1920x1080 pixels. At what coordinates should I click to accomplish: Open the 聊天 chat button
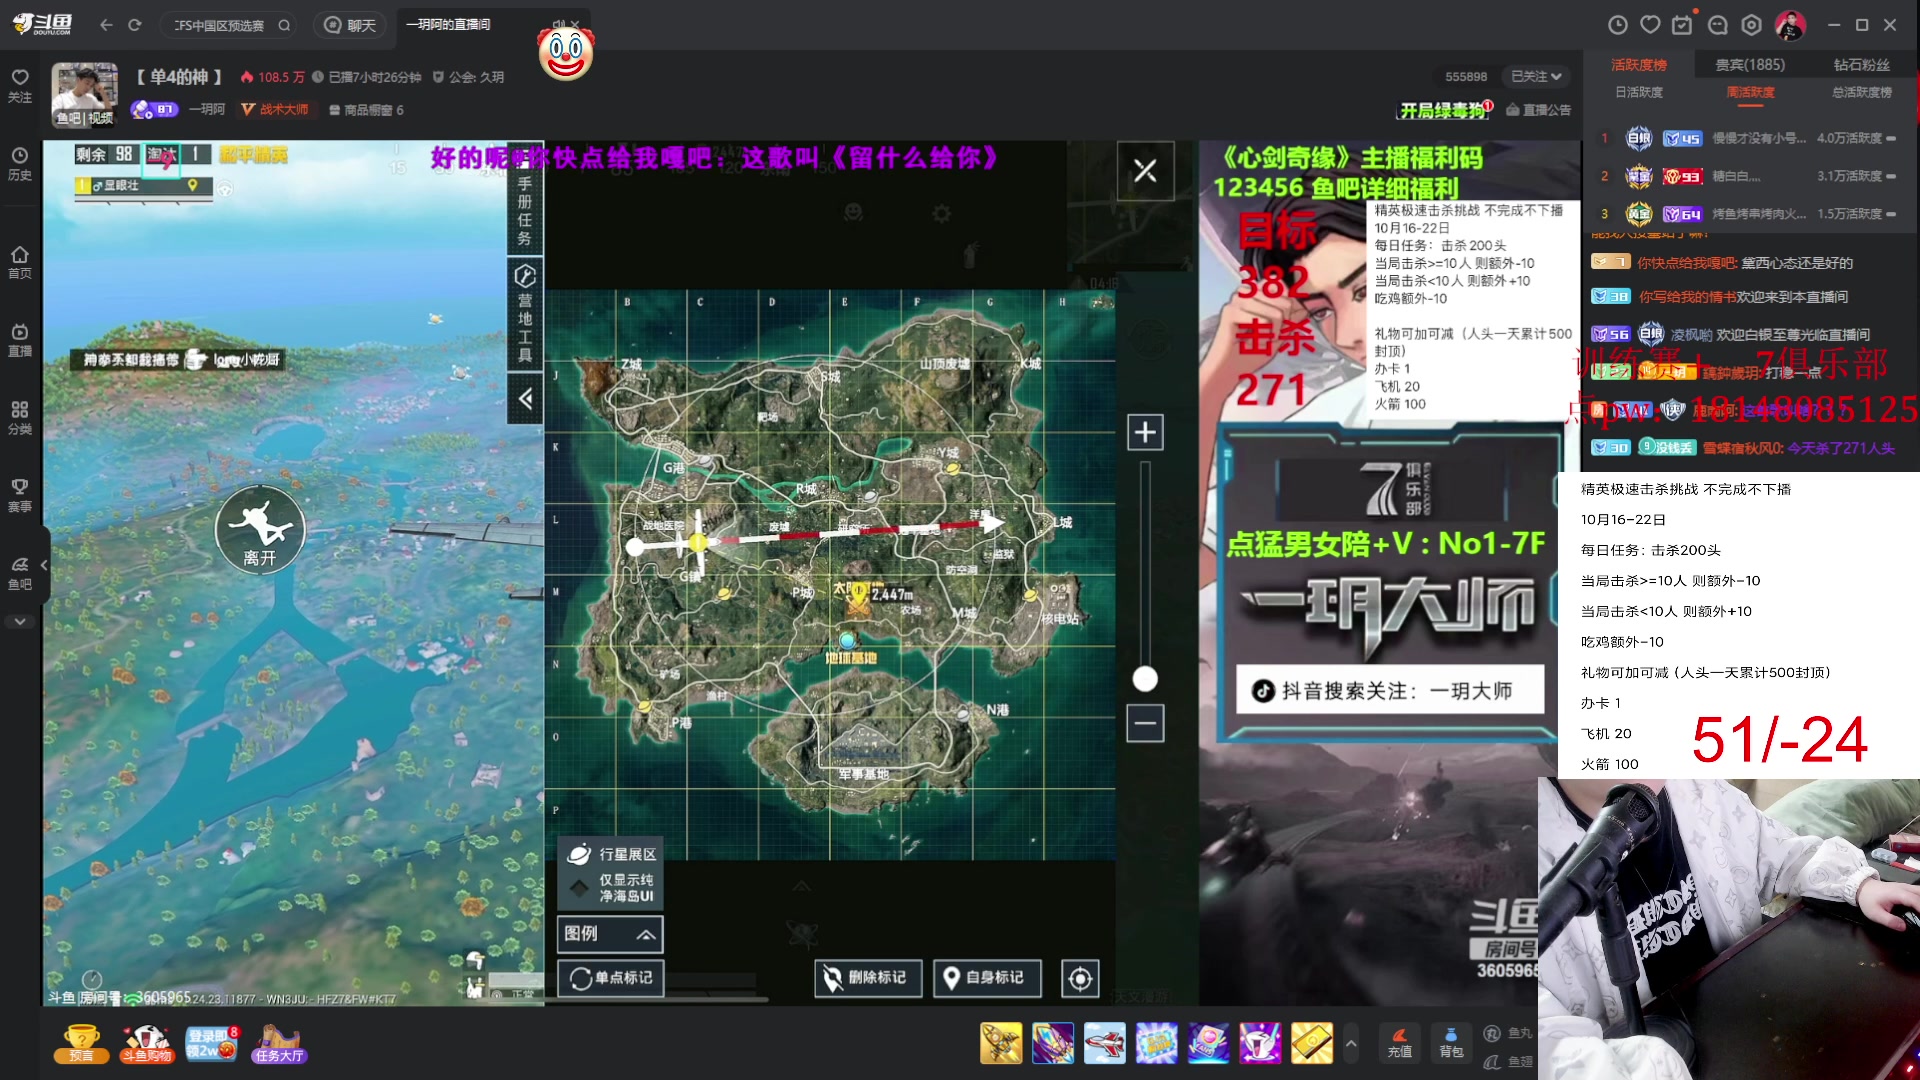(x=351, y=25)
